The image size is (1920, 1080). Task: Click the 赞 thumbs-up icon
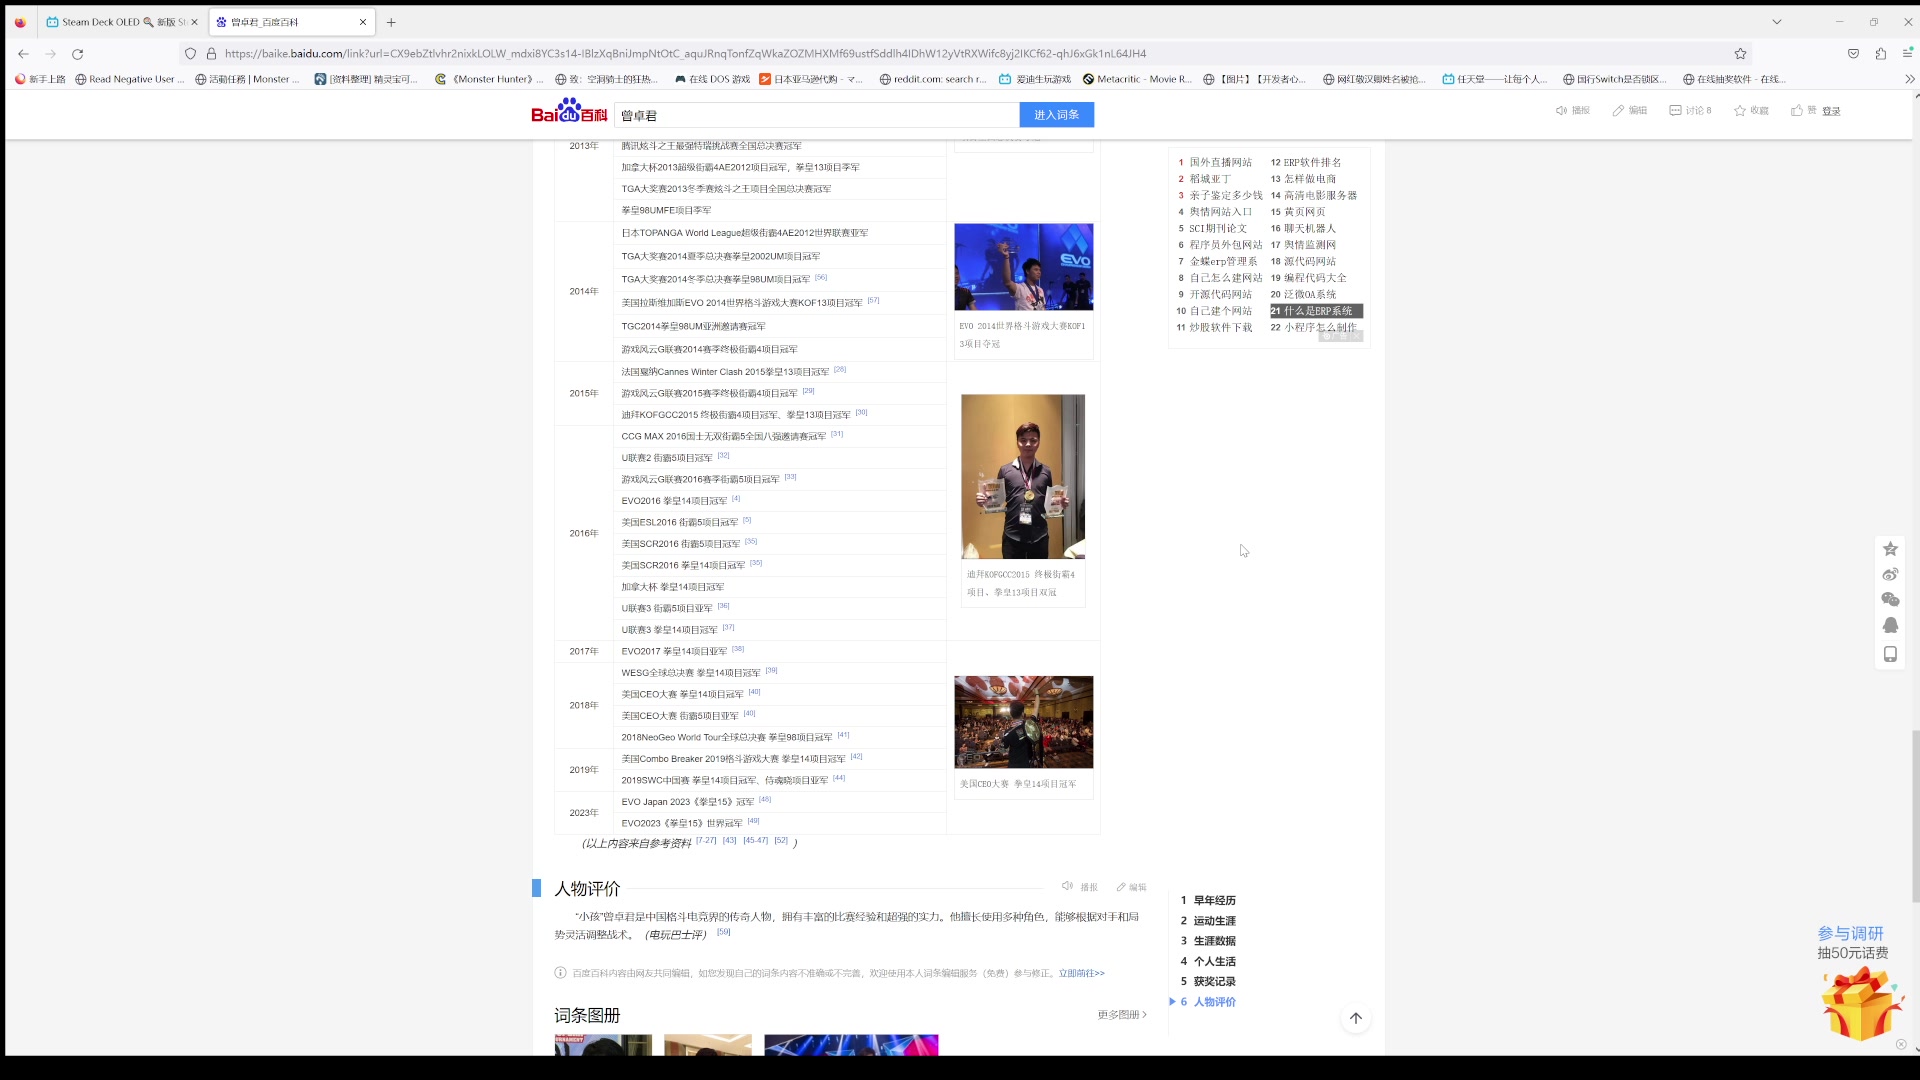(x=1797, y=111)
